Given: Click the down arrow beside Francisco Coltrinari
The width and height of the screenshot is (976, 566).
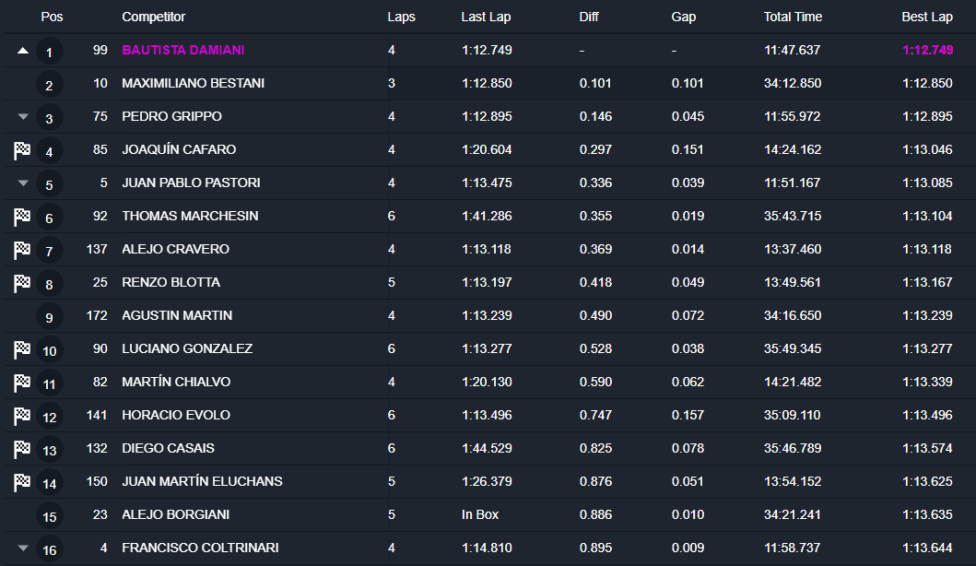Looking at the screenshot, I should (x=23, y=548).
